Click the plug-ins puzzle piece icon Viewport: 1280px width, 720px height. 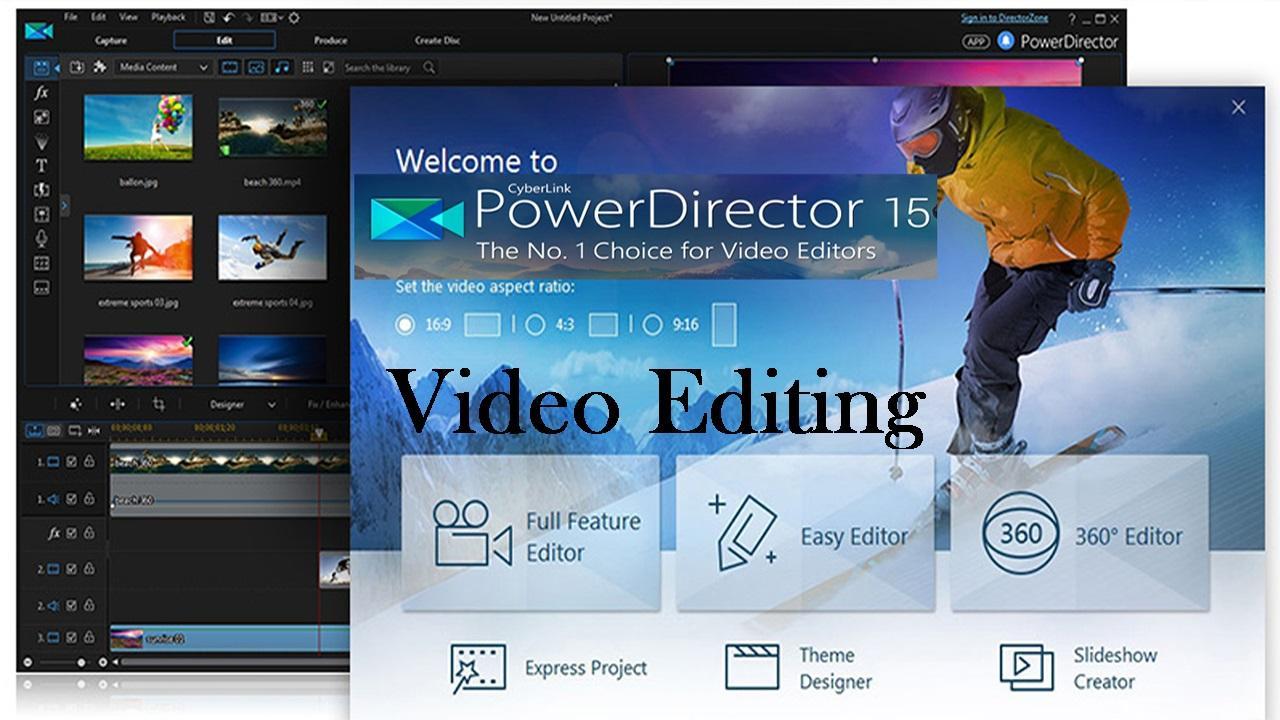point(99,67)
